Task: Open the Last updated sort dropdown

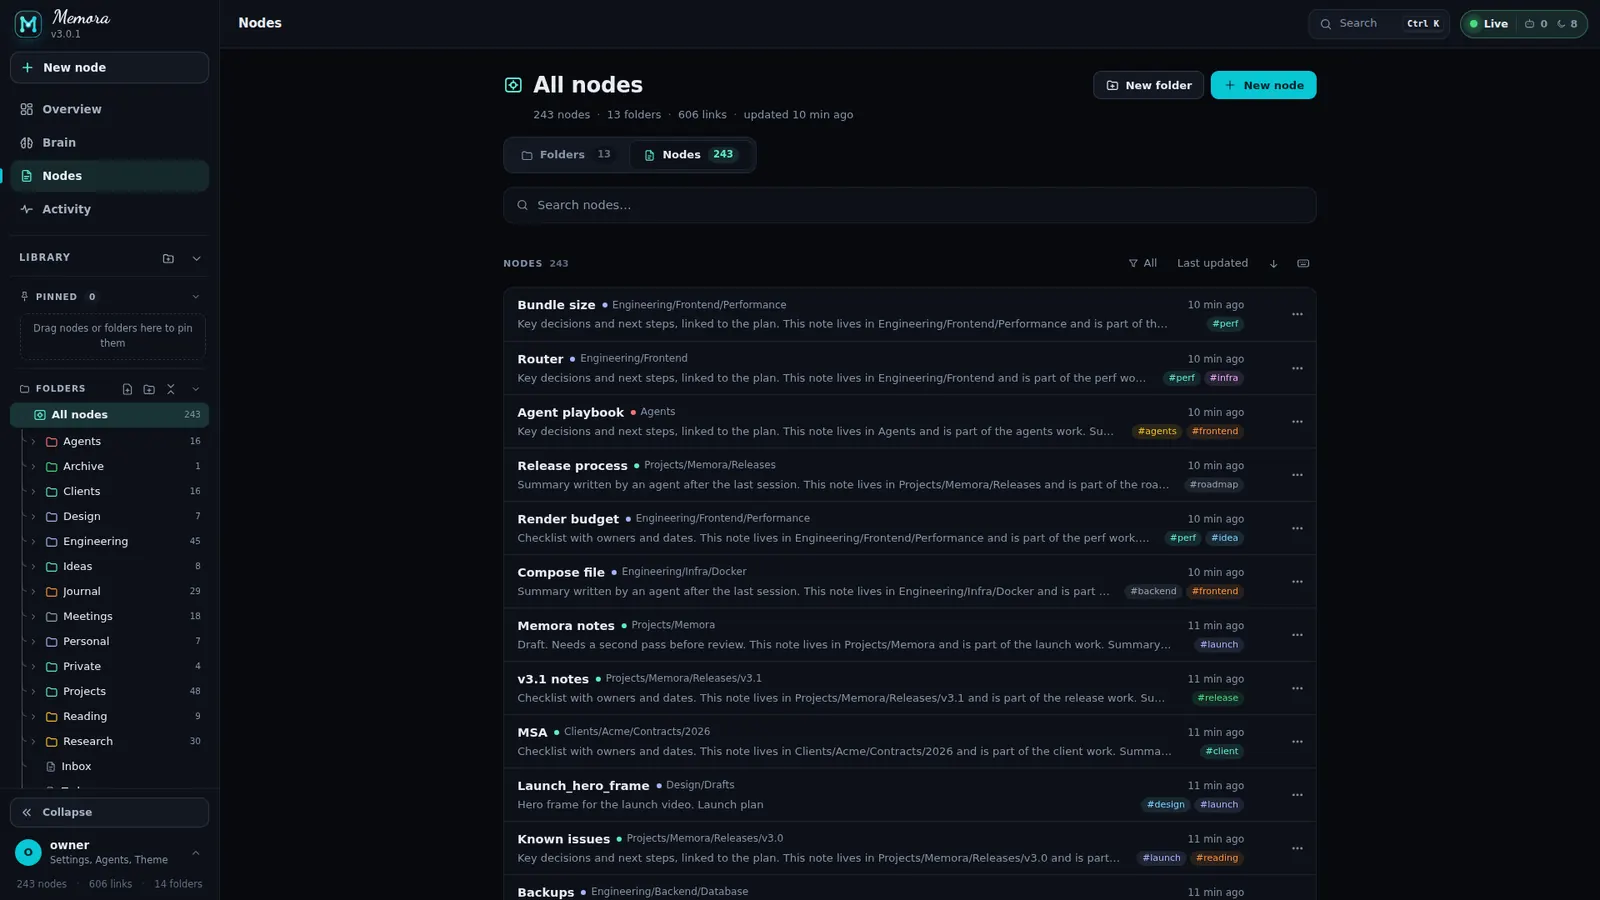Action: [1212, 263]
